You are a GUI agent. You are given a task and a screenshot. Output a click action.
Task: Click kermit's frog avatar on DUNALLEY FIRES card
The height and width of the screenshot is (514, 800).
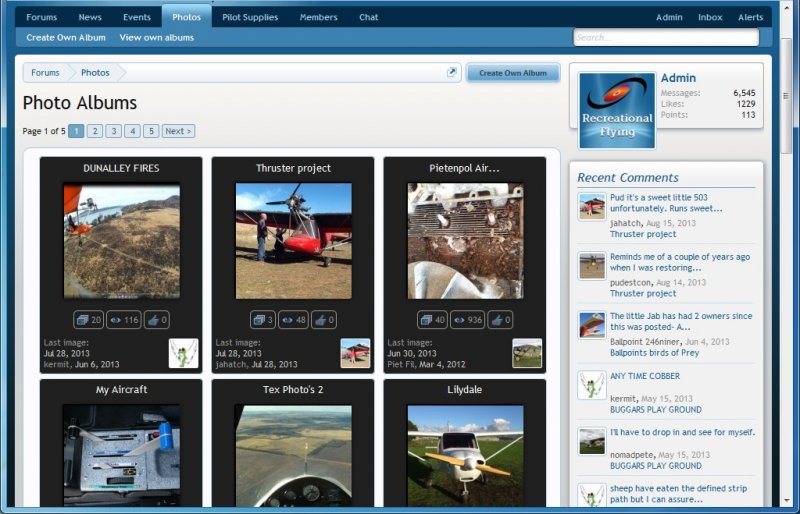[x=184, y=353]
